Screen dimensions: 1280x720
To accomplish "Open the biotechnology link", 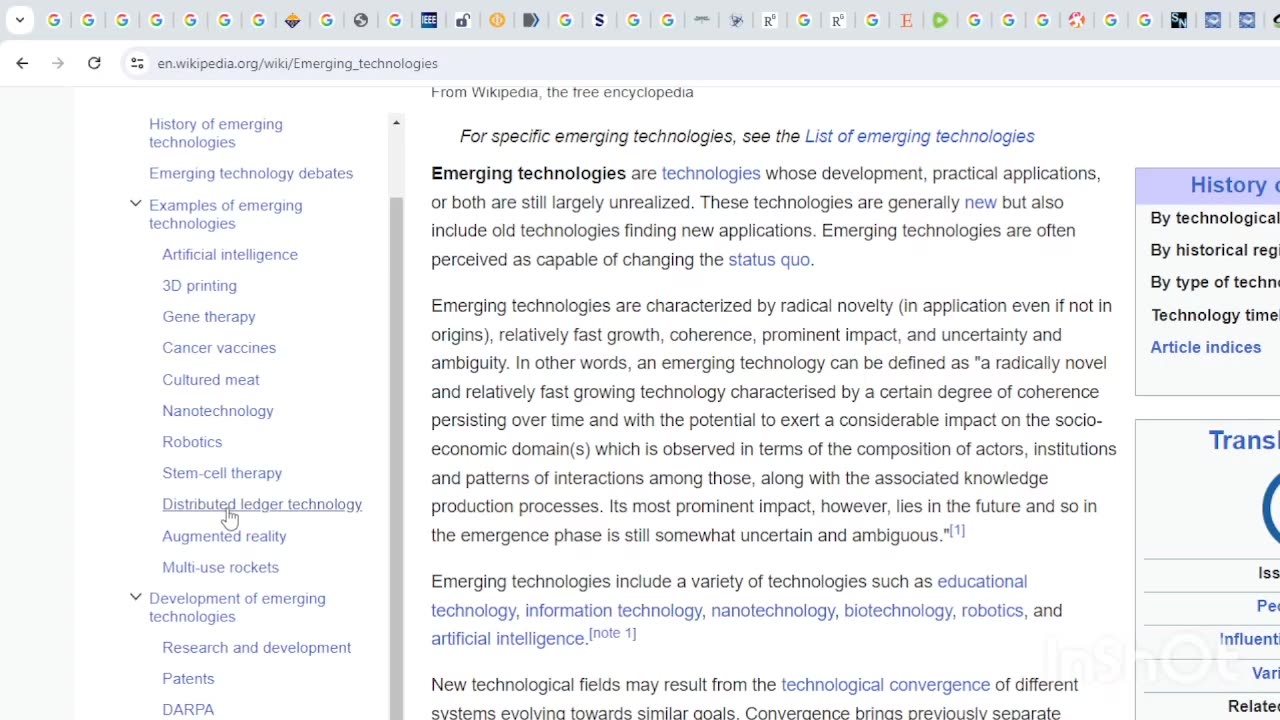I will click(x=898, y=610).
